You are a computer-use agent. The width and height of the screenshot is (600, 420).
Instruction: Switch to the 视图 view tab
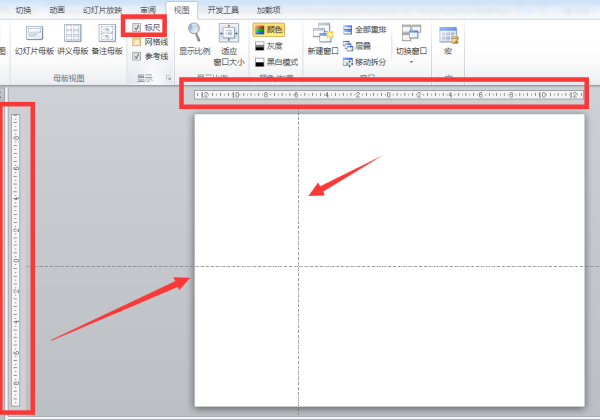tap(181, 10)
